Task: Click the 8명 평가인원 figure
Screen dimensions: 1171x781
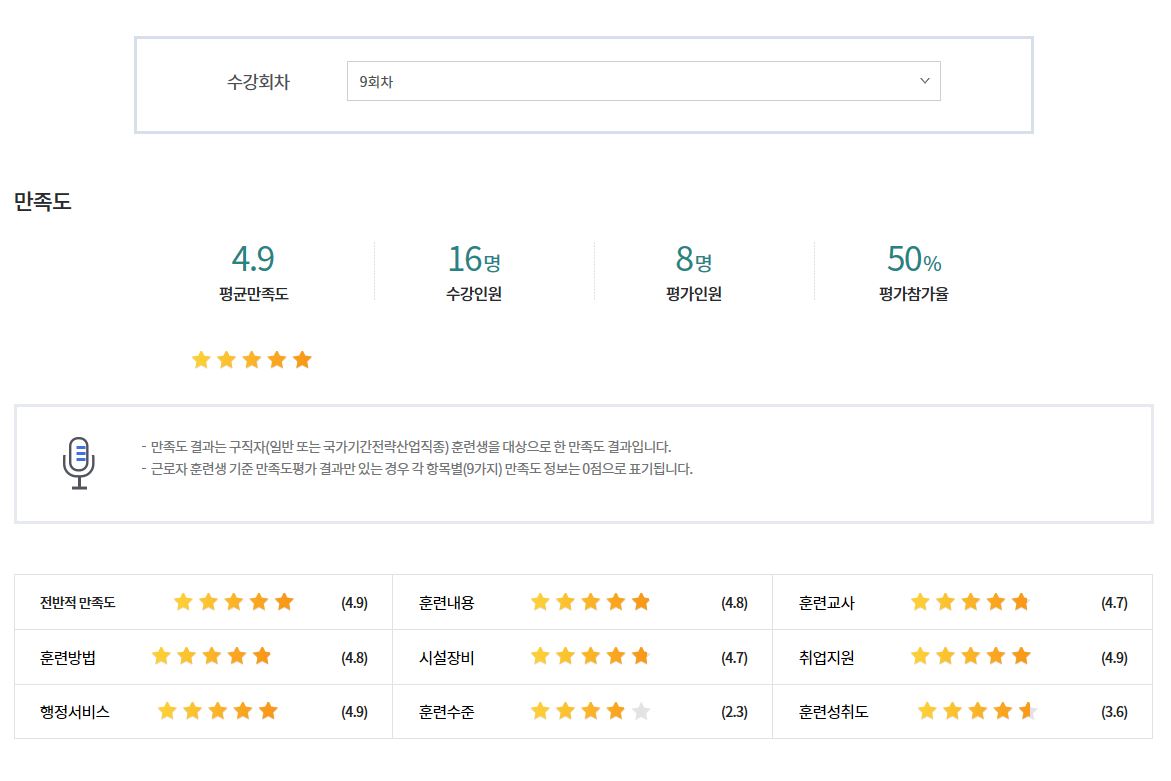Action: coord(693,259)
